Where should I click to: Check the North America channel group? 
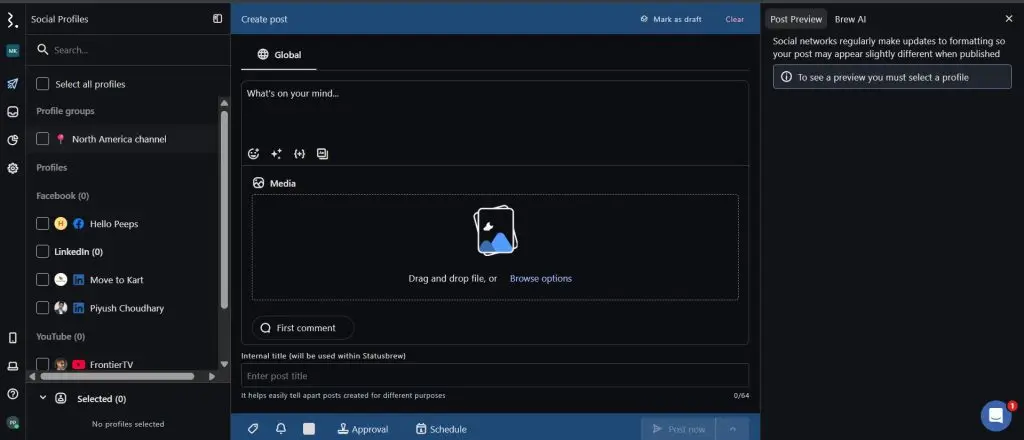pyautogui.click(x=42, y=139)
